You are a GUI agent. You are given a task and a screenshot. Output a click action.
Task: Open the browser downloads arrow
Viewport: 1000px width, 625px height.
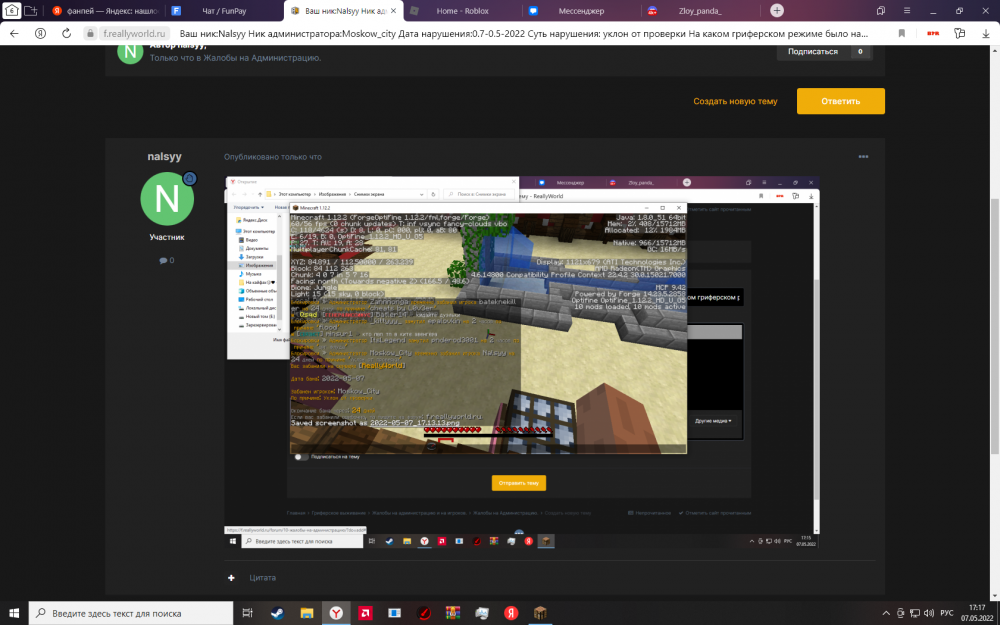click(986, 33)
